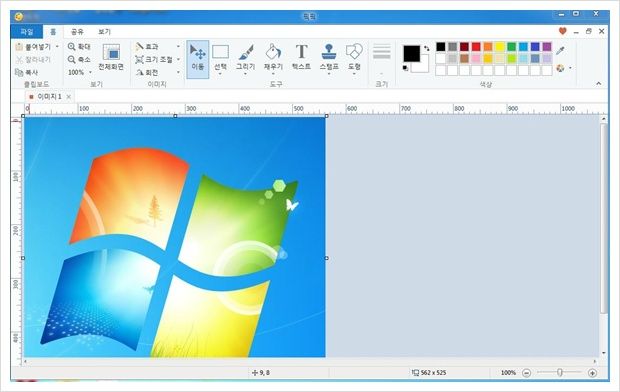
Task: Switch to the 공유 (Share) ribbon tab
Action: (x=77, y=32)
